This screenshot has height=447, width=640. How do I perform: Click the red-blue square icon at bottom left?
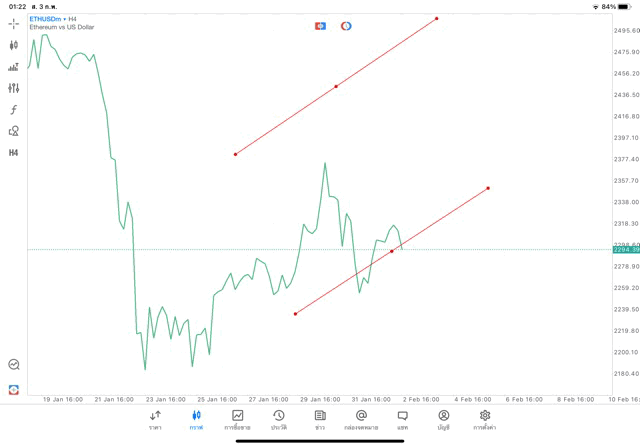coord(14,389)
